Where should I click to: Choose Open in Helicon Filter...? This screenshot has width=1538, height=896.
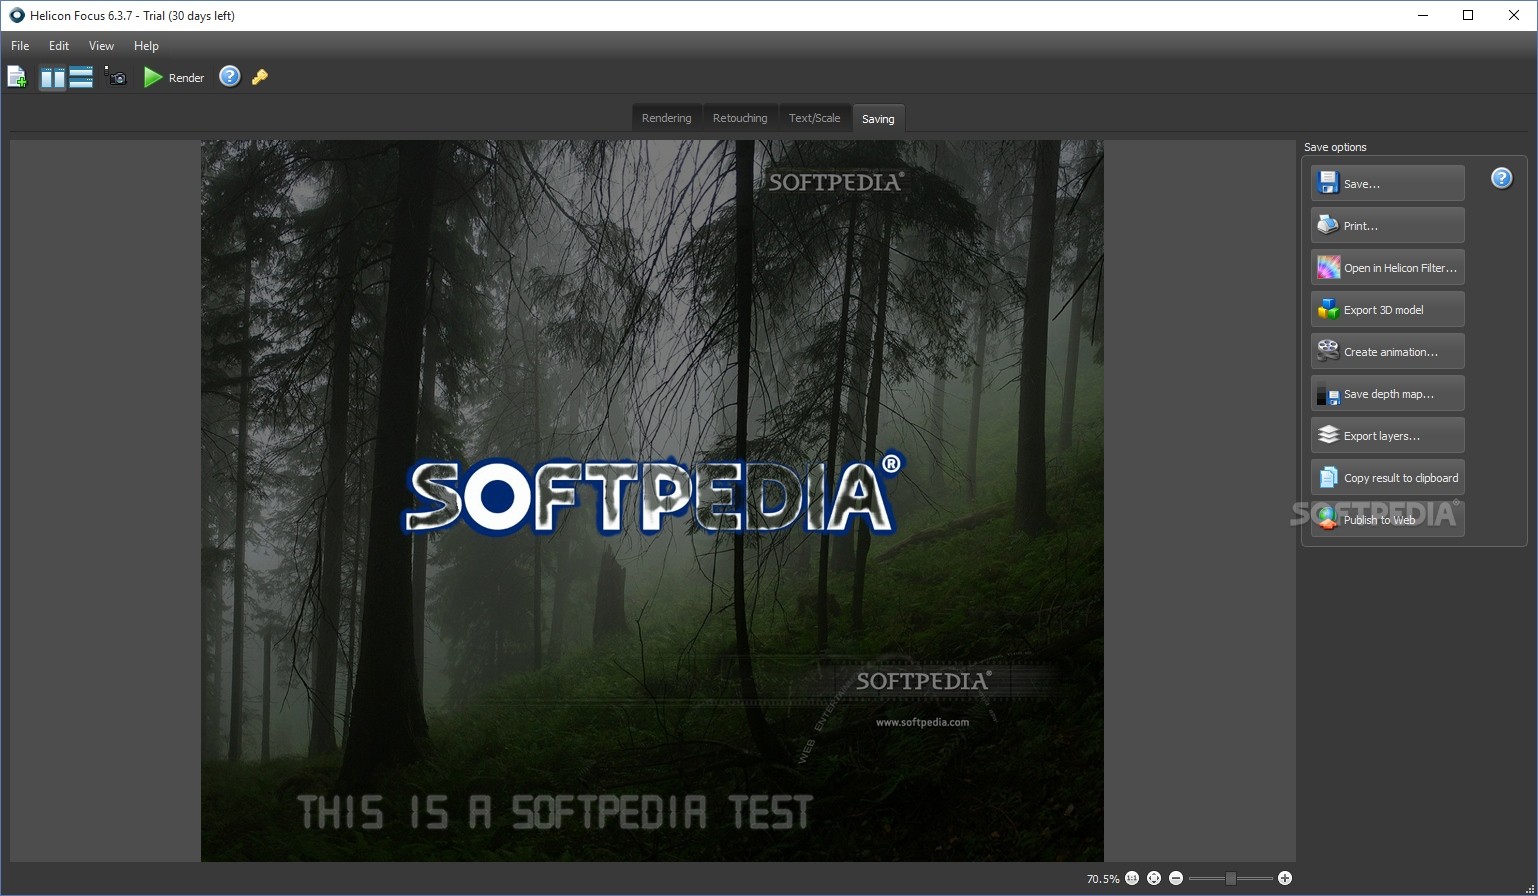tap(1388, 268)
